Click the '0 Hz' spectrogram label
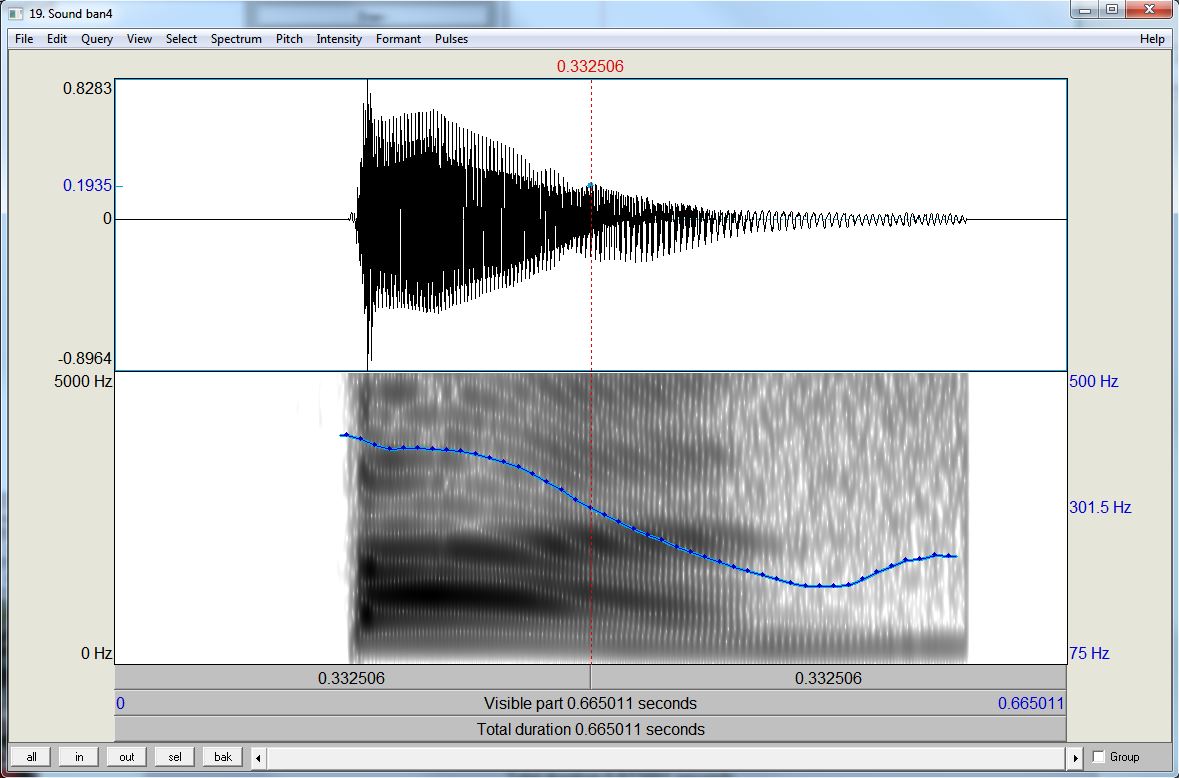 click(96, 653)
